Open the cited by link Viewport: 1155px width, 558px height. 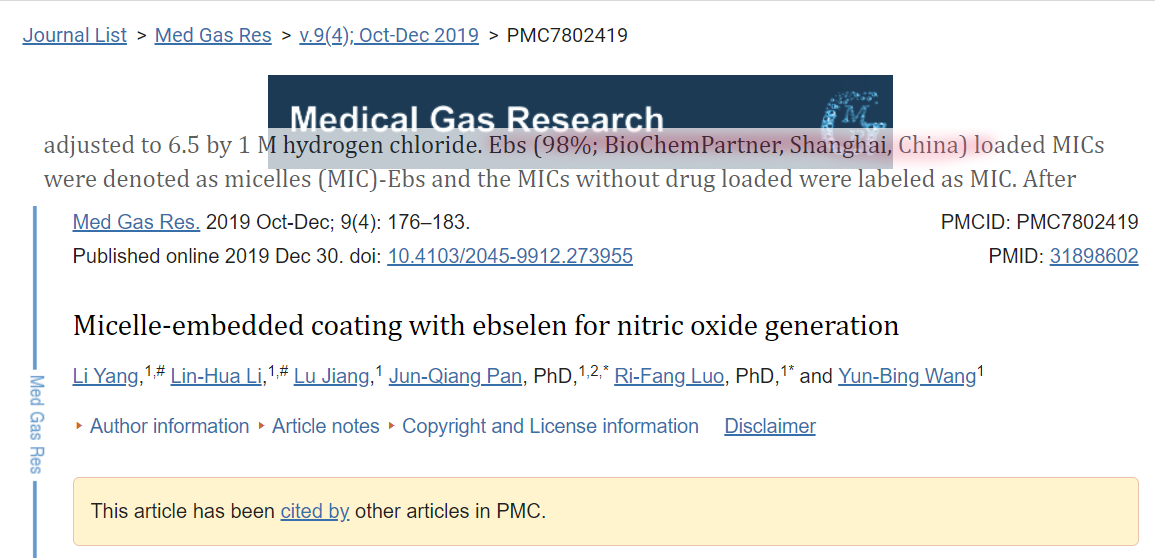[315, 511]
